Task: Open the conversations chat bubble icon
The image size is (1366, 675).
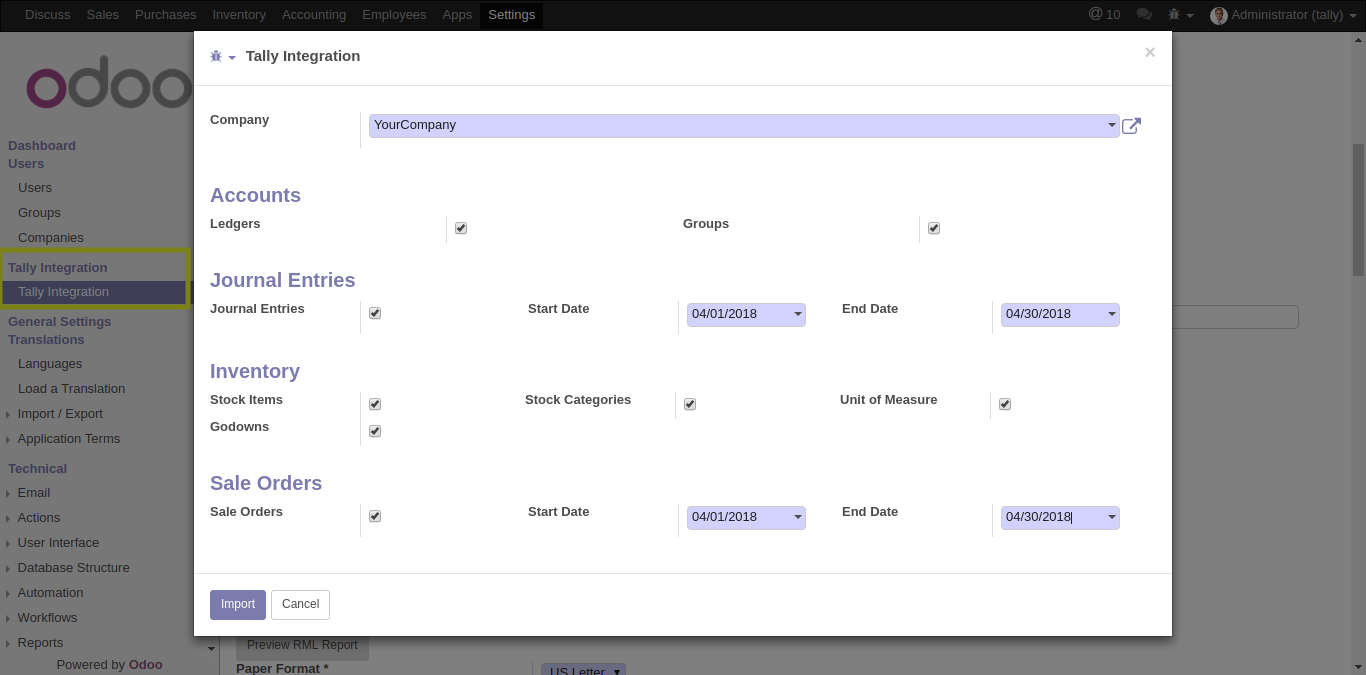Action: coord(1144,15)
